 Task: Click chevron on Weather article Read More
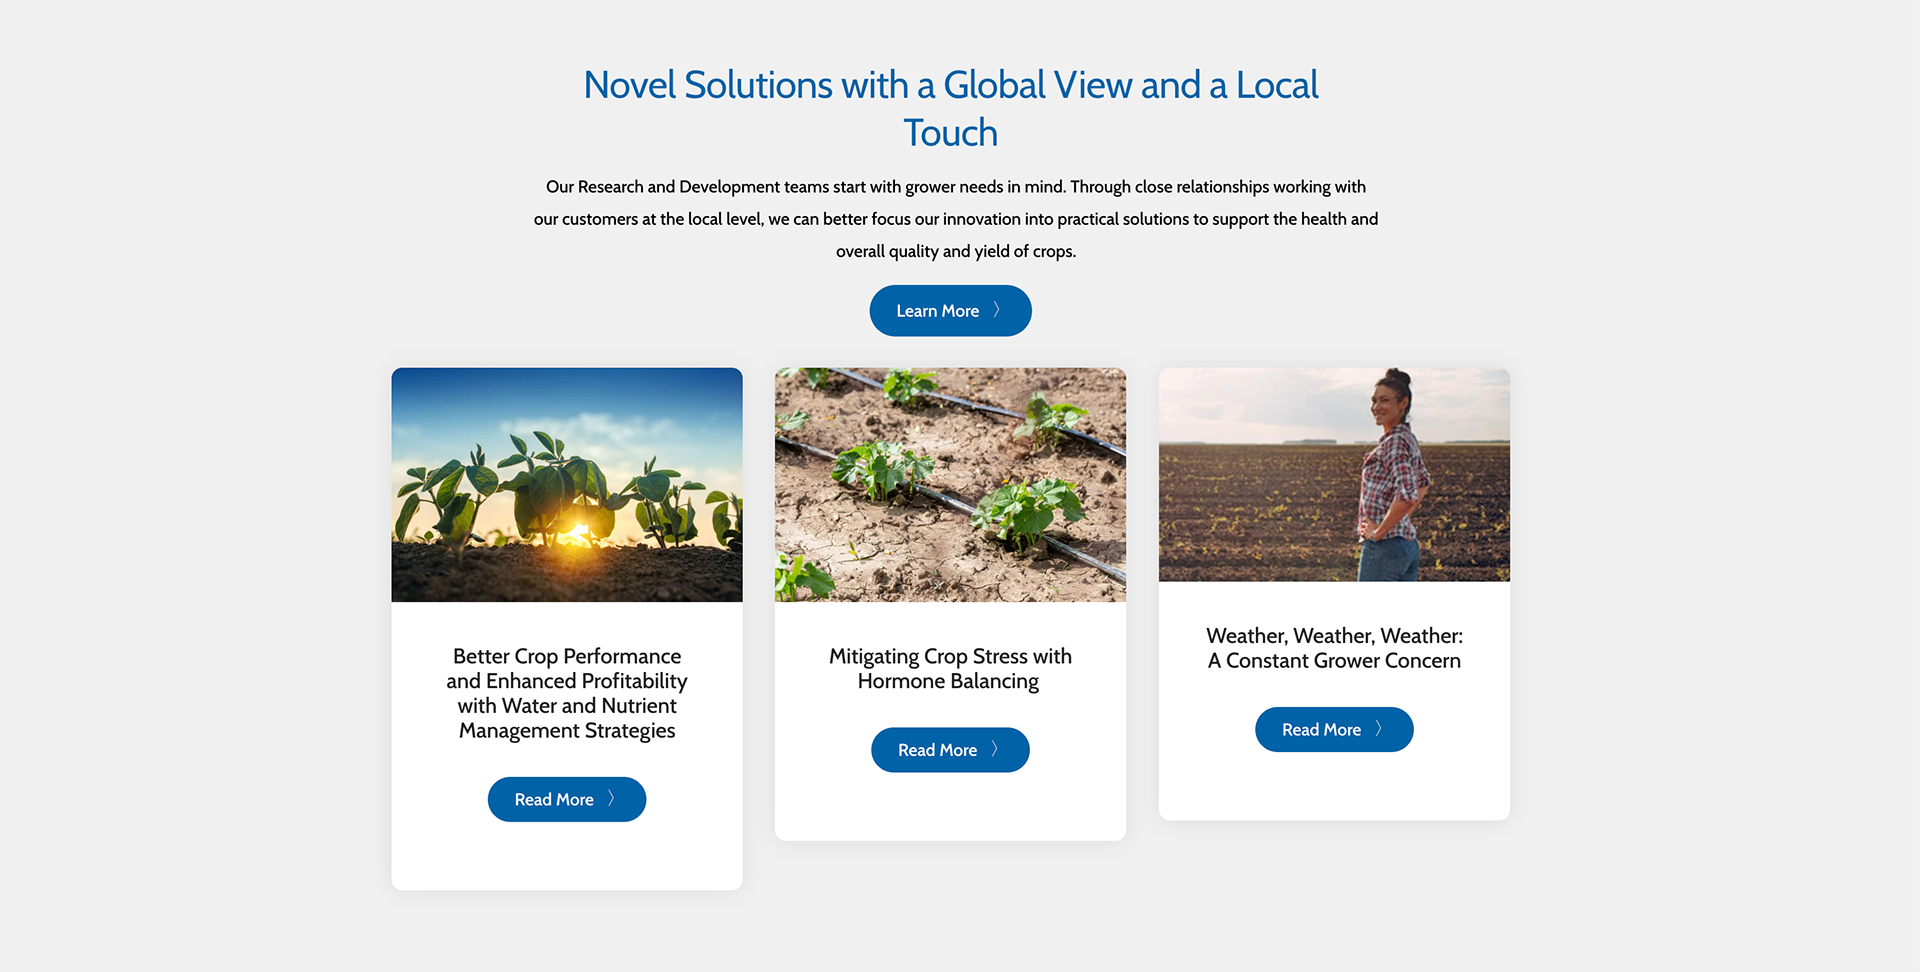coord(1378,729)
